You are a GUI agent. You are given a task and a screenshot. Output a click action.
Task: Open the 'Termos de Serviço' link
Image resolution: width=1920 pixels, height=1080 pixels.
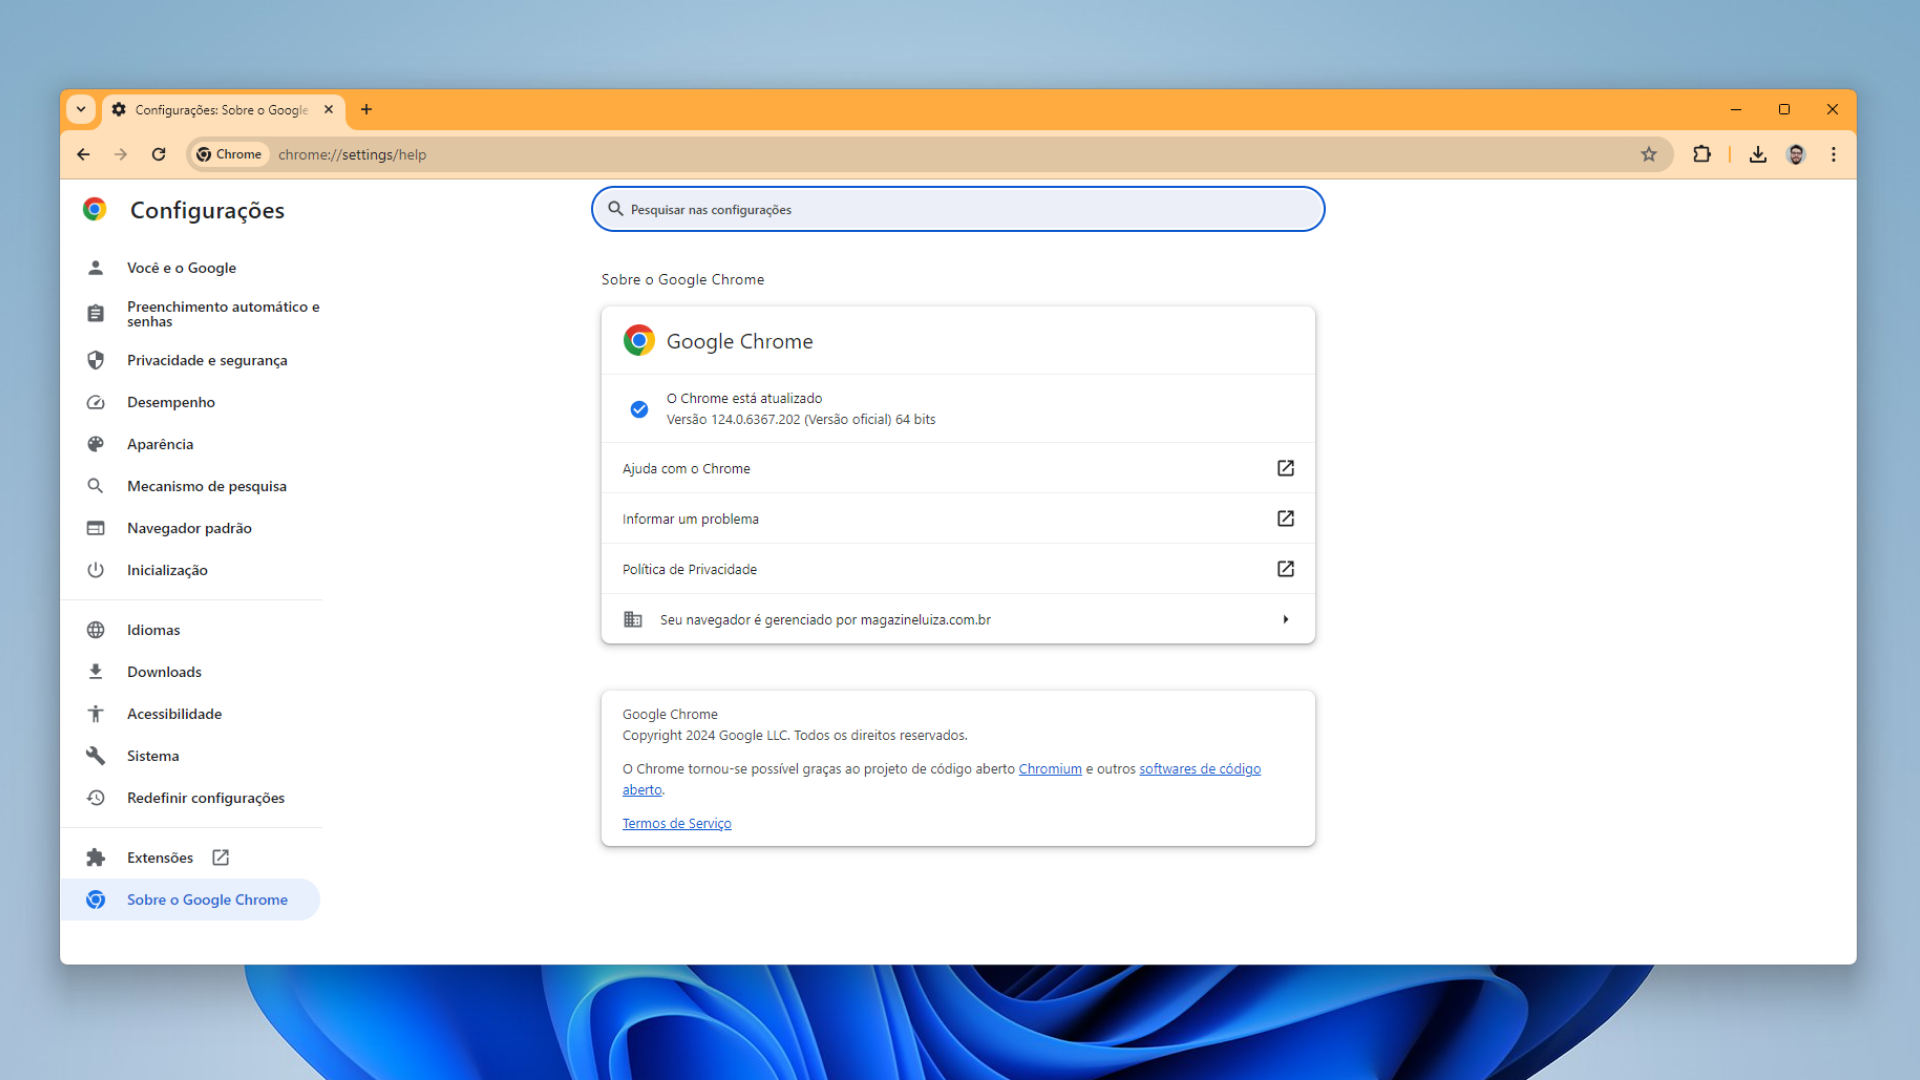click(677, 823)
